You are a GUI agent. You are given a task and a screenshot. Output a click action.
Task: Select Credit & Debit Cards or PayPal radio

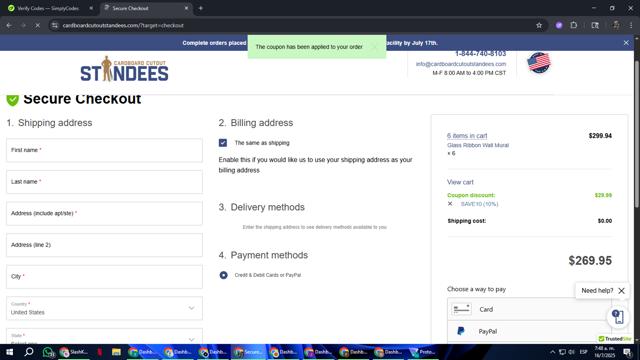click(x=223, y=275)
